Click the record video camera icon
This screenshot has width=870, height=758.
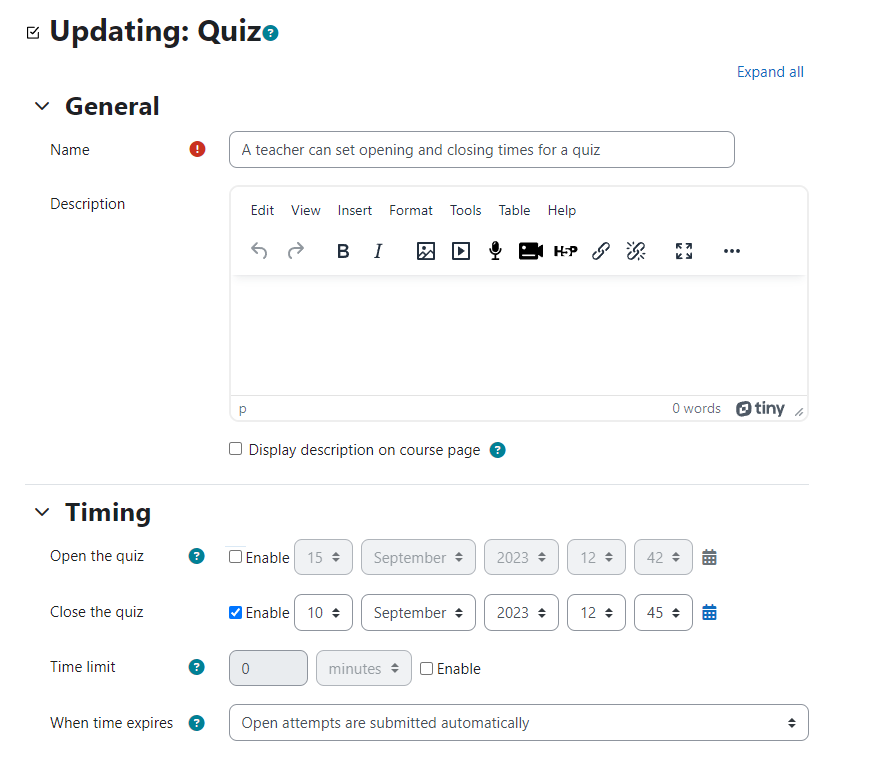point(530,251)
